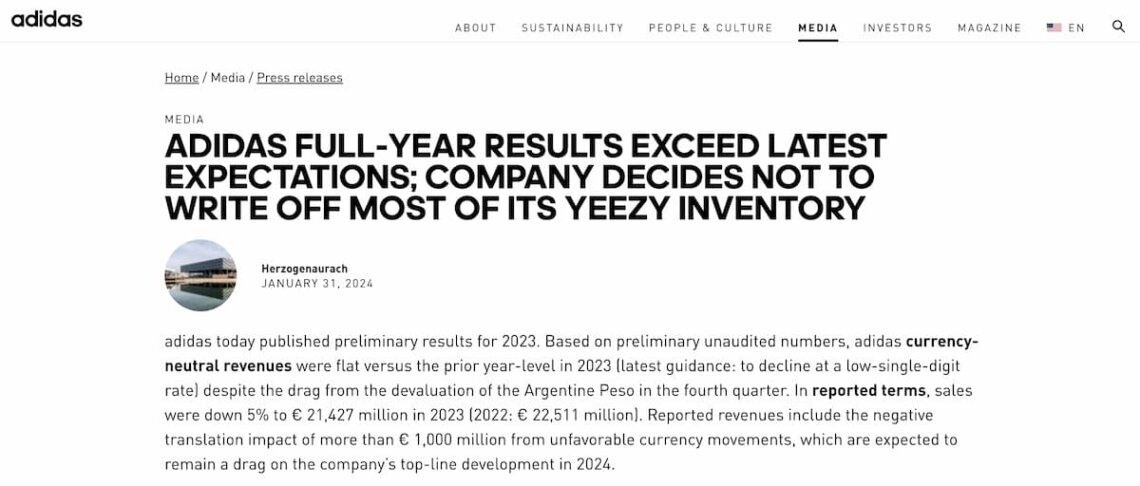
Task: Open the Magazine section
Action: coord(989,28)
